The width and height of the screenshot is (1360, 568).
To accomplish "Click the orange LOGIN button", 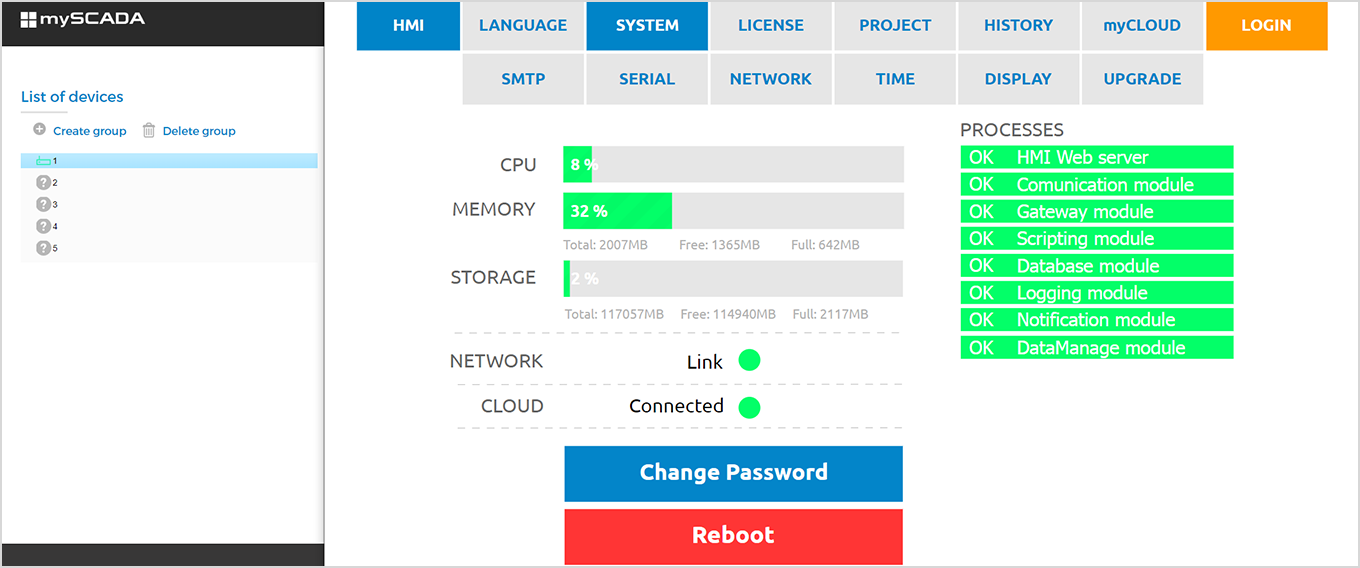I will click(x=1266, y=26).
